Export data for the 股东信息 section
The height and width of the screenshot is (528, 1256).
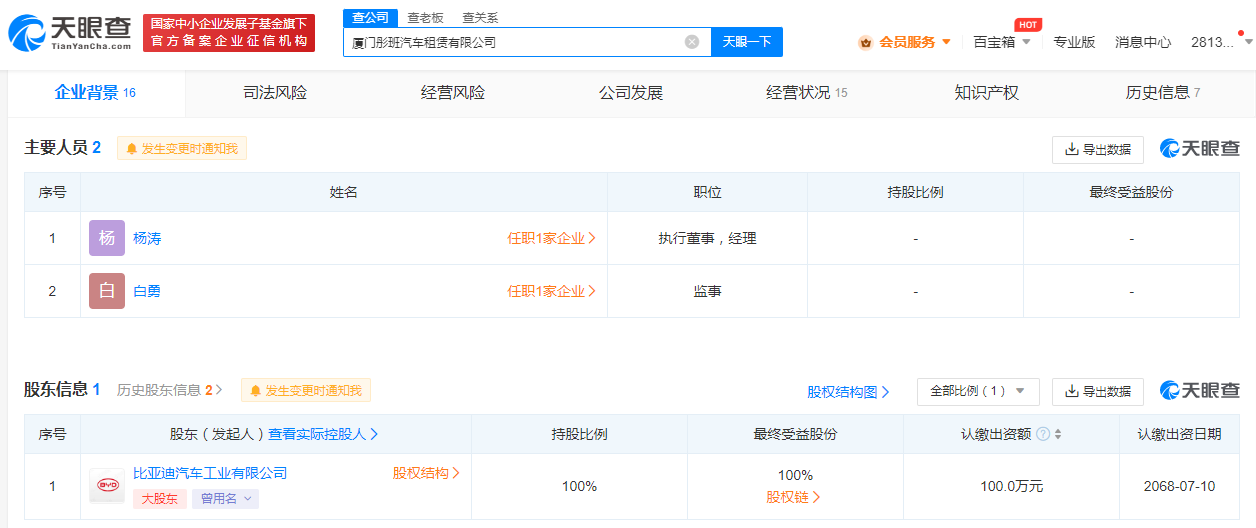pos(1097,391)
